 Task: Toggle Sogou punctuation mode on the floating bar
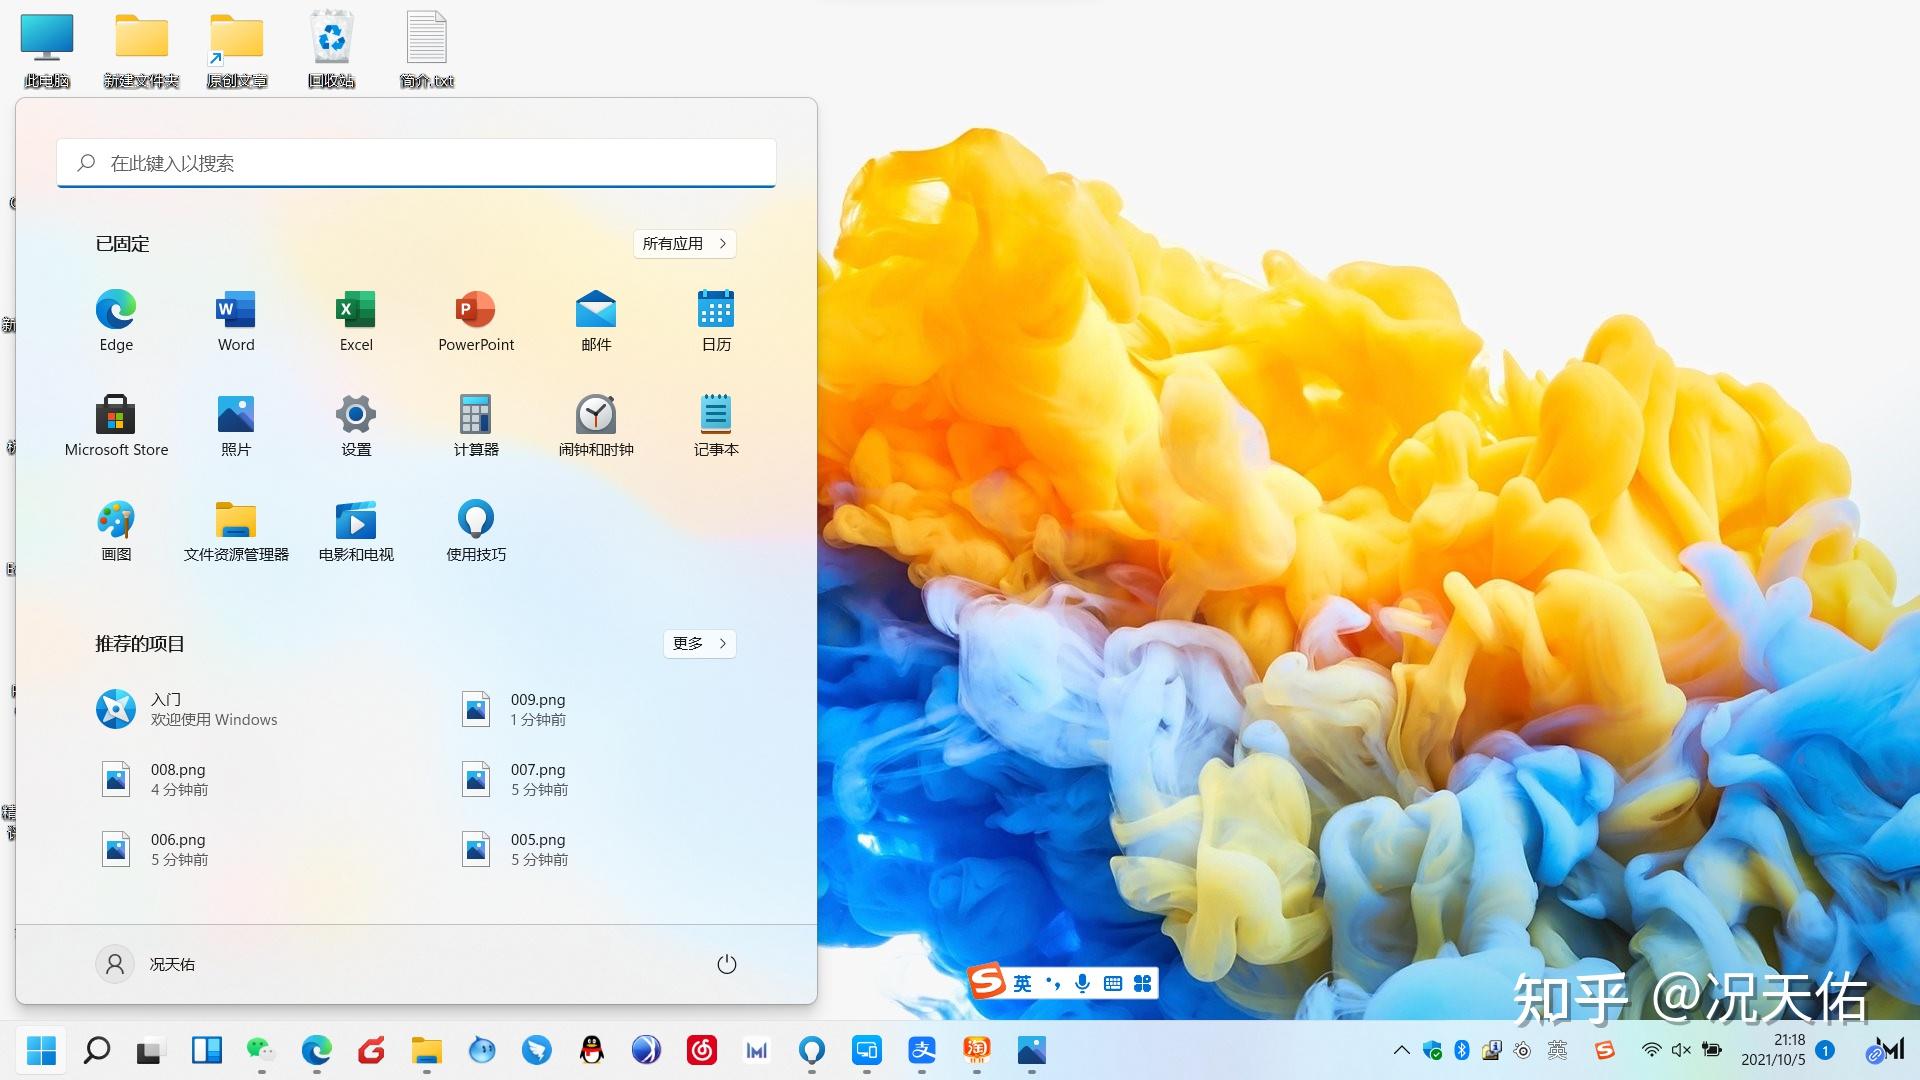tap(1052, 984)
